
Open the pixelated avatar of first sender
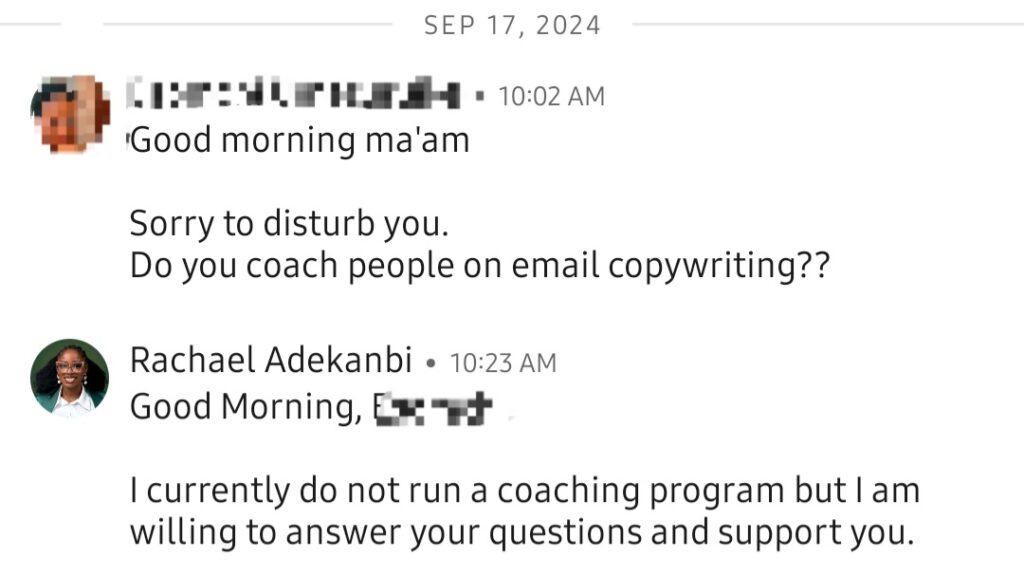tap(69, 114)
